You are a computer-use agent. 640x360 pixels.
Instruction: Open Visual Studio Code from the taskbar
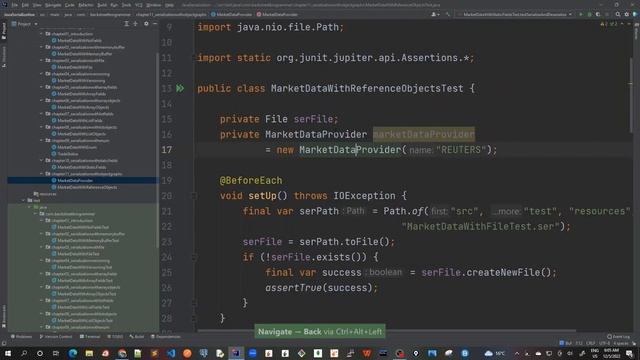tap(171, 353)
